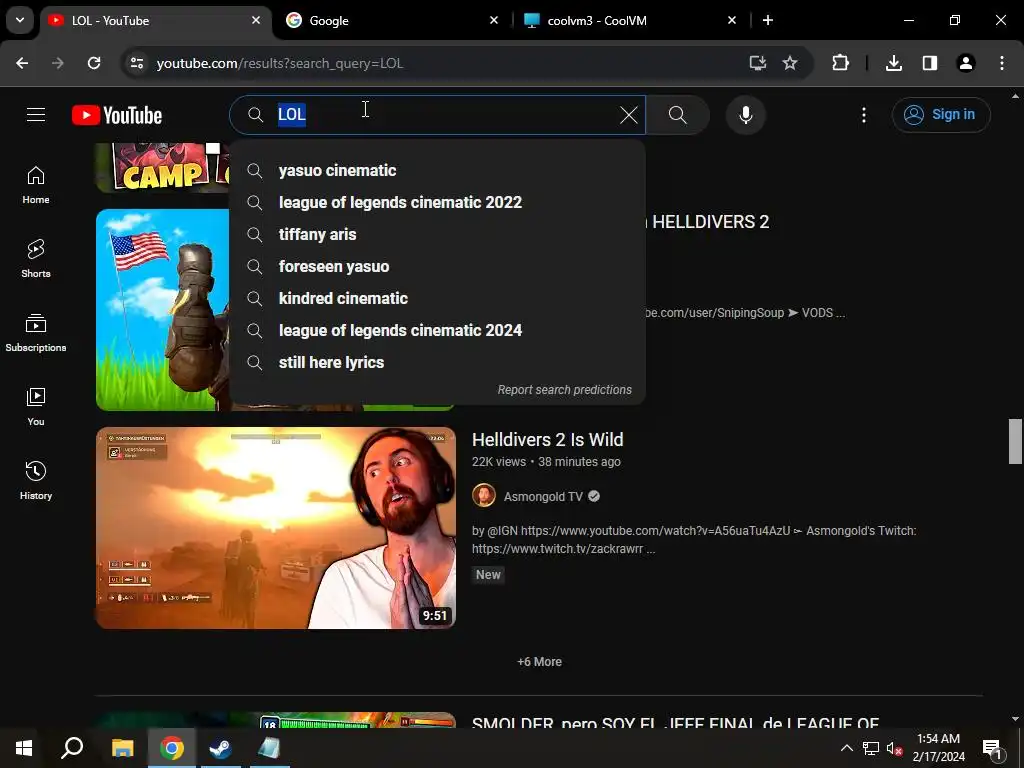
Task: Open Shorts in the sidebar
Action: pyautogui.click(x=36, y=259)
